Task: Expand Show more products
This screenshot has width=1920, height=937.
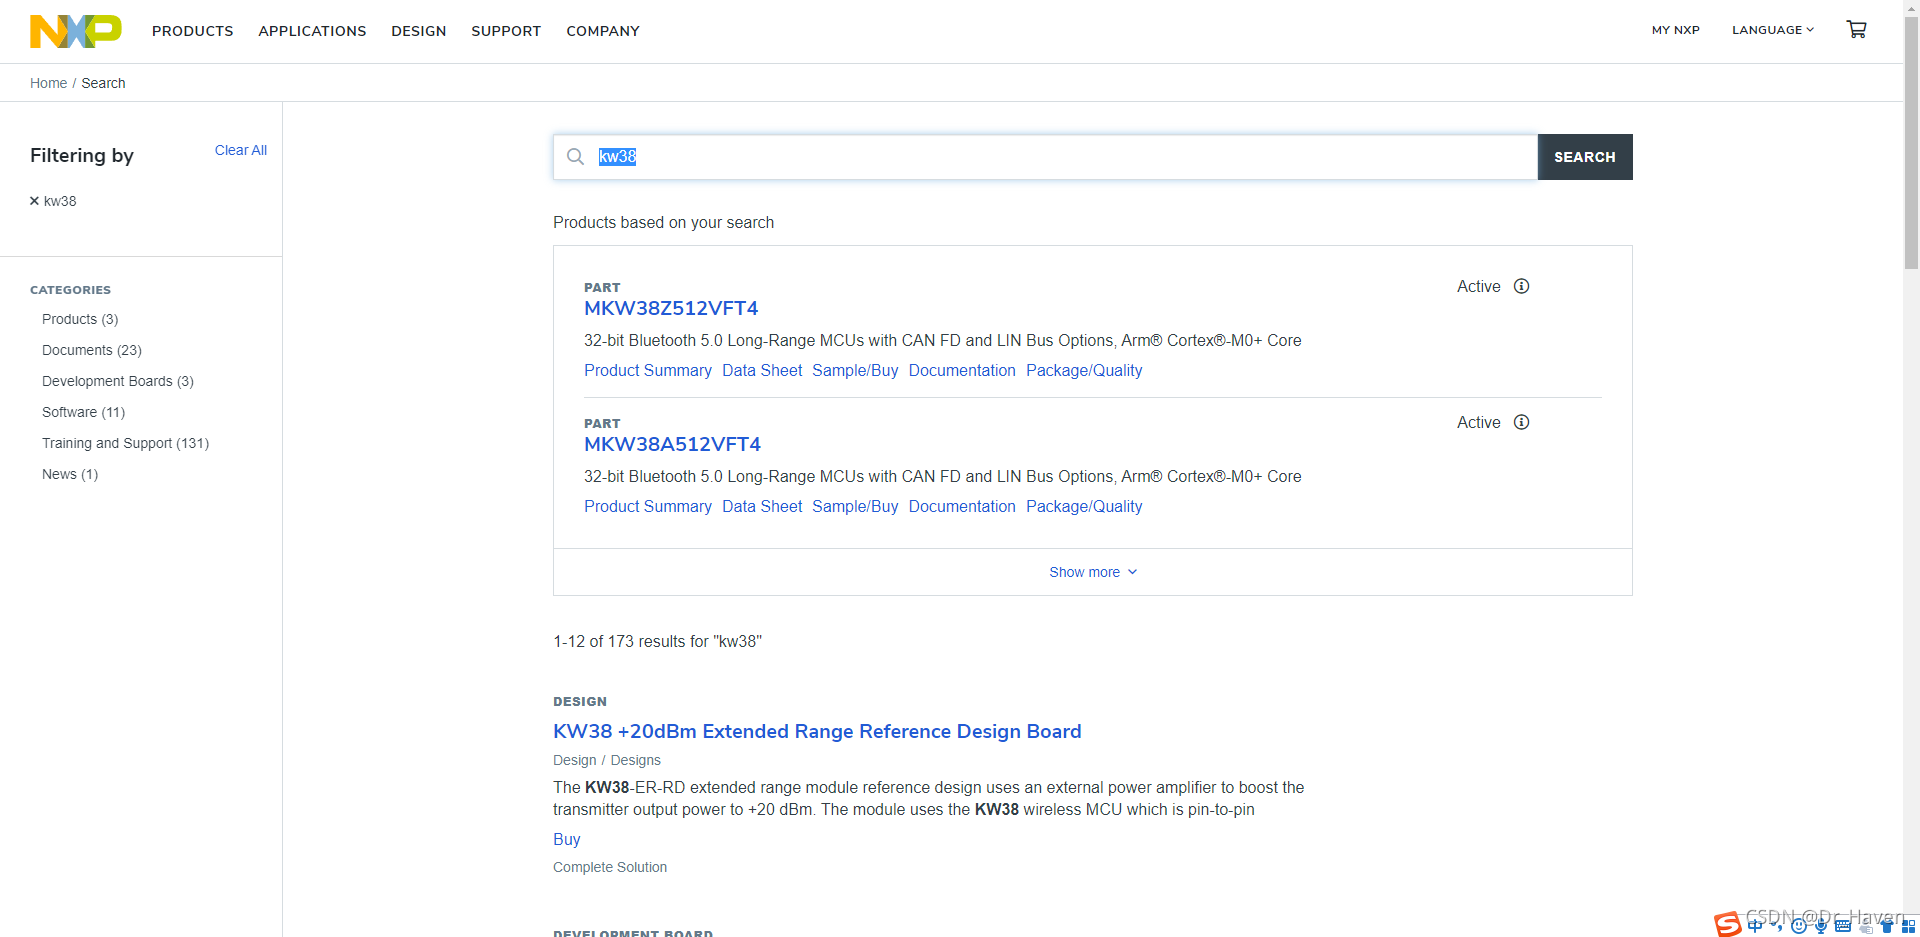Action: (x=1093, y=572)
